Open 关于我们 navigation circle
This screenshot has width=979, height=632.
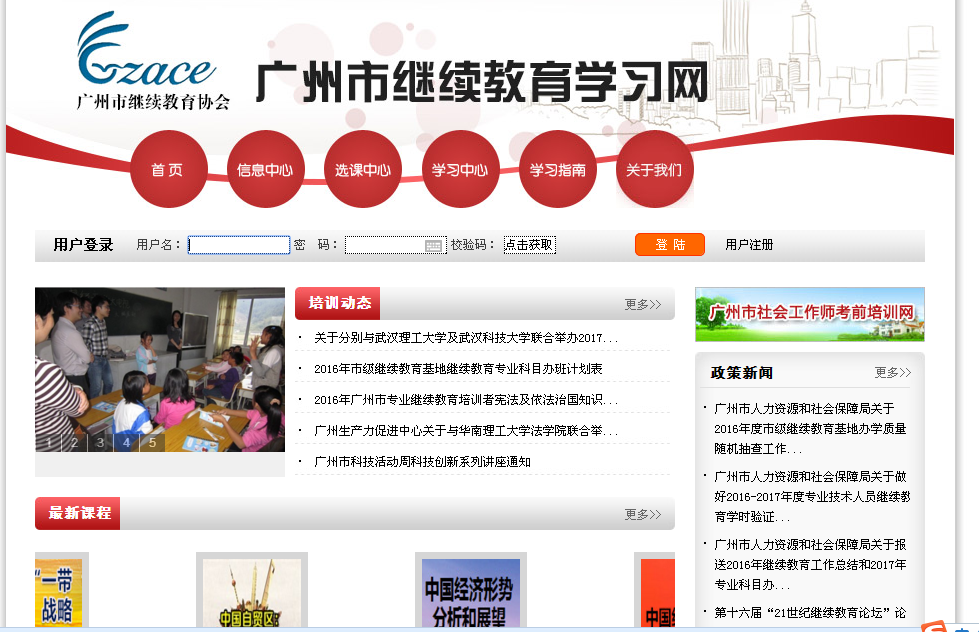(654, 170)
